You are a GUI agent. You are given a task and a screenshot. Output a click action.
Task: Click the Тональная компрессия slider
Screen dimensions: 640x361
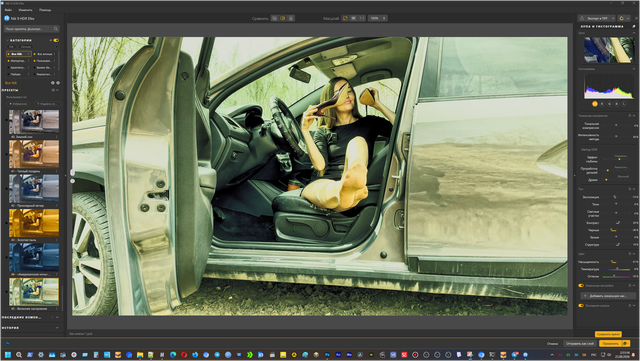616,125
